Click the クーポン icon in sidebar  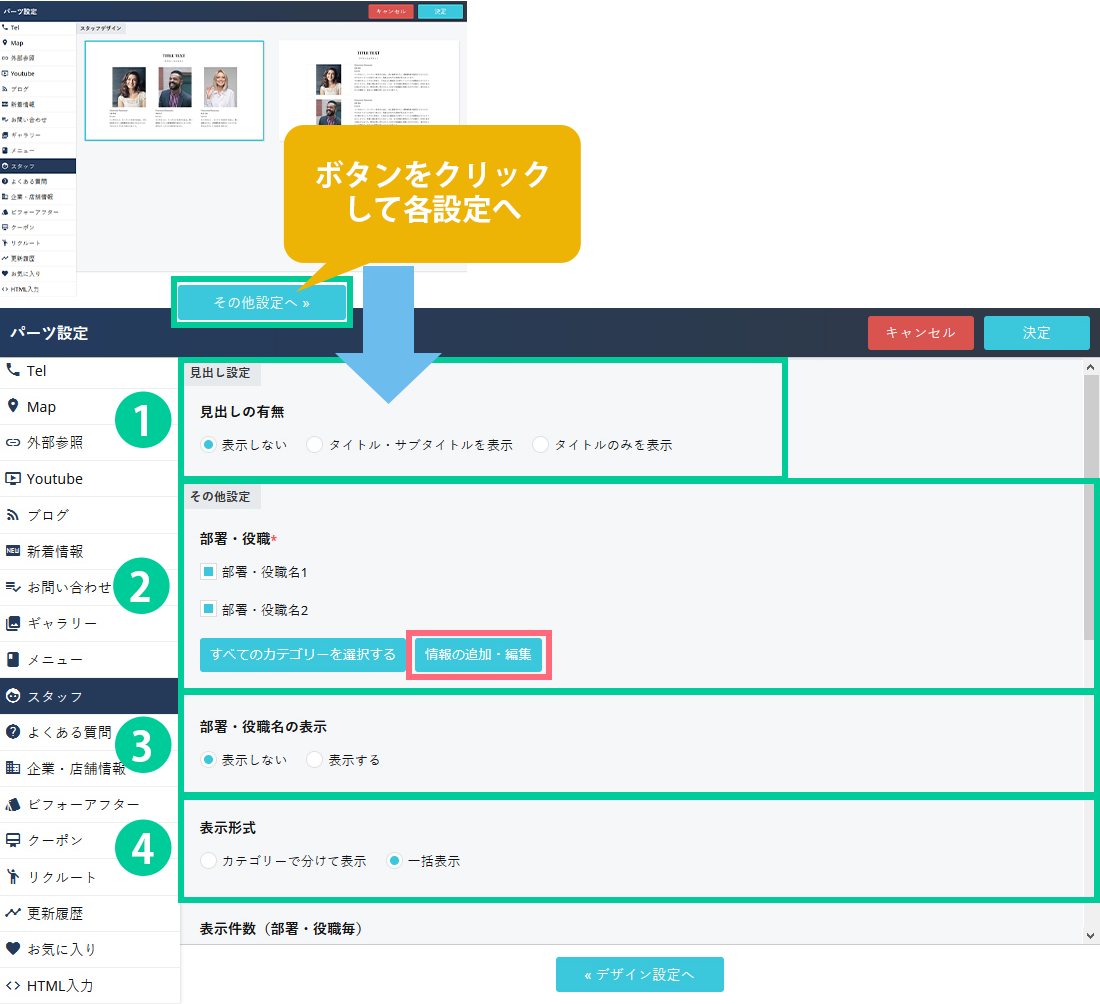pyautogui.click(x=13, y=840)
